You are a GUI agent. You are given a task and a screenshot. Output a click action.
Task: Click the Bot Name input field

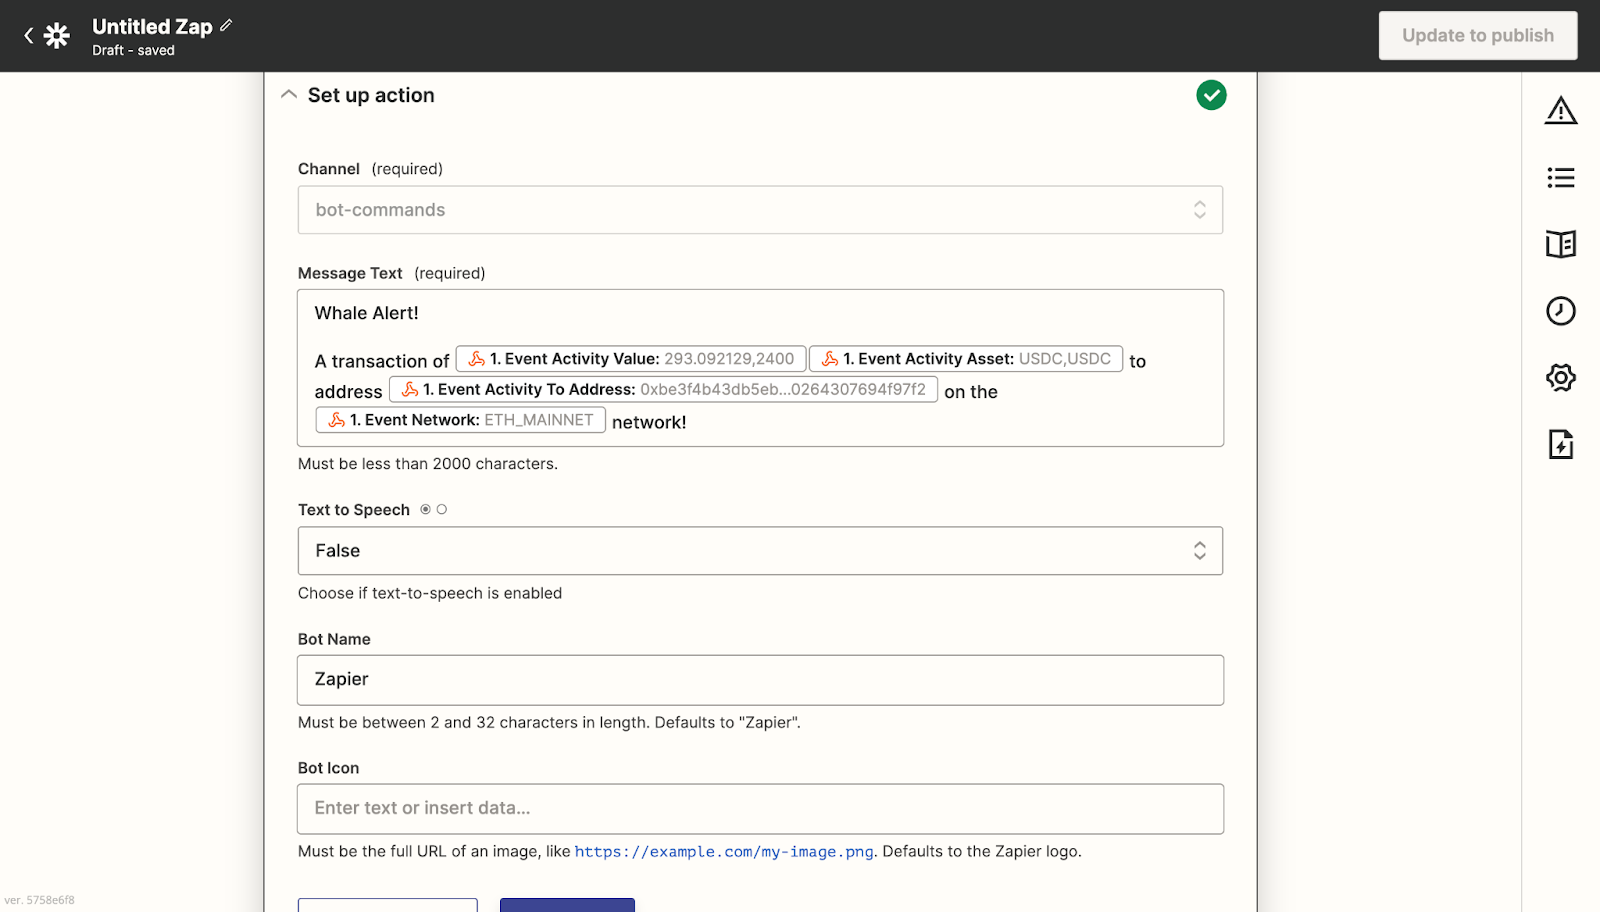[x=760, y=680]
